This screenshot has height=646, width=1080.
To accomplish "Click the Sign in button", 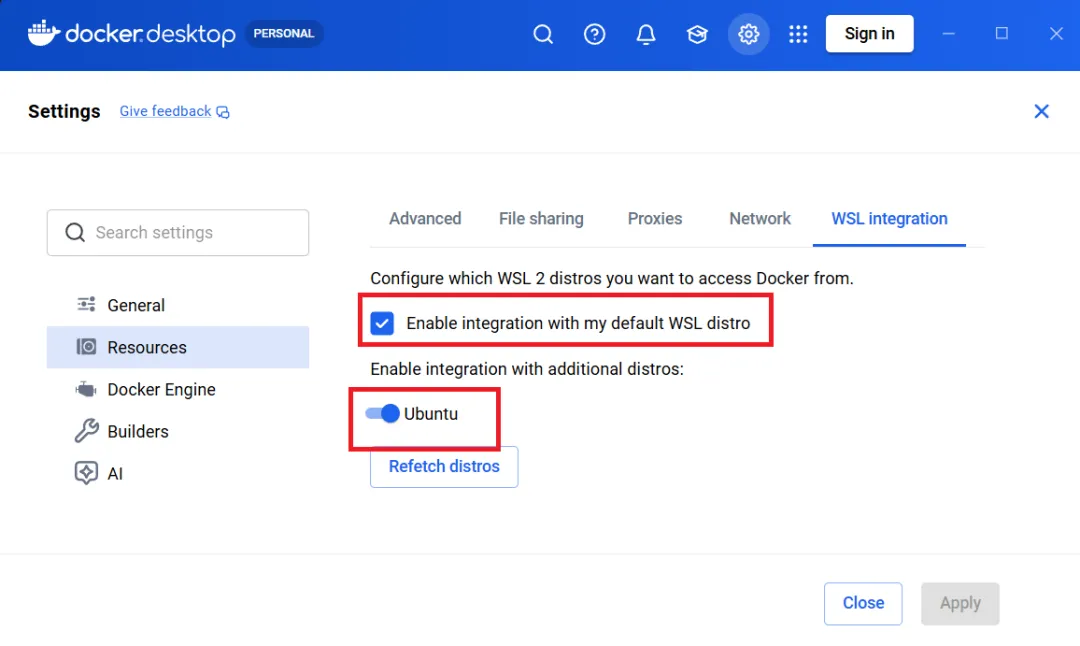I will [869, 34].
